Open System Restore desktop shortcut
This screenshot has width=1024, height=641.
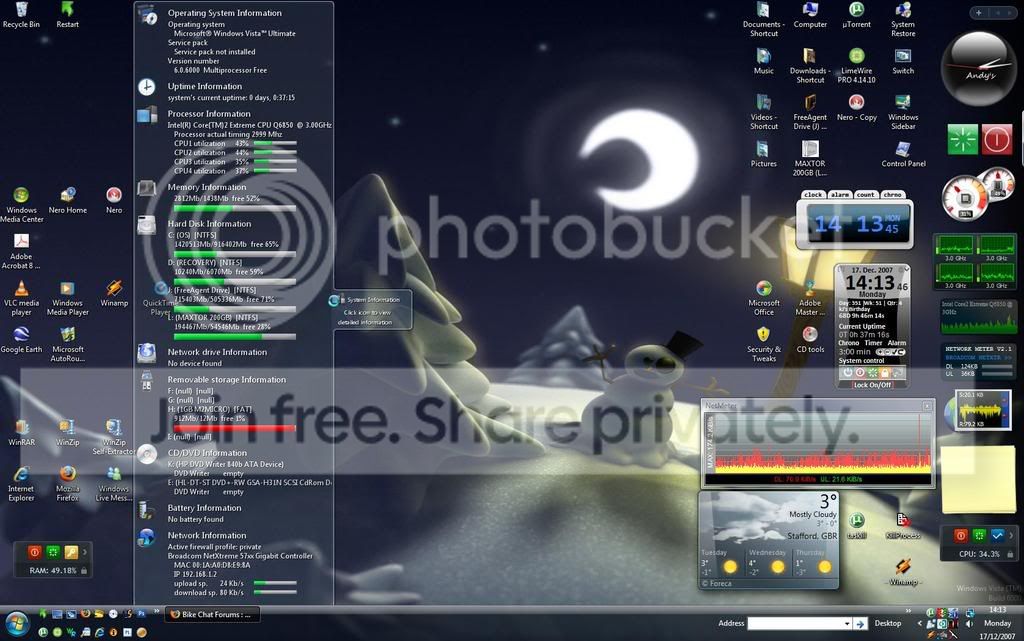coord(903,20)
